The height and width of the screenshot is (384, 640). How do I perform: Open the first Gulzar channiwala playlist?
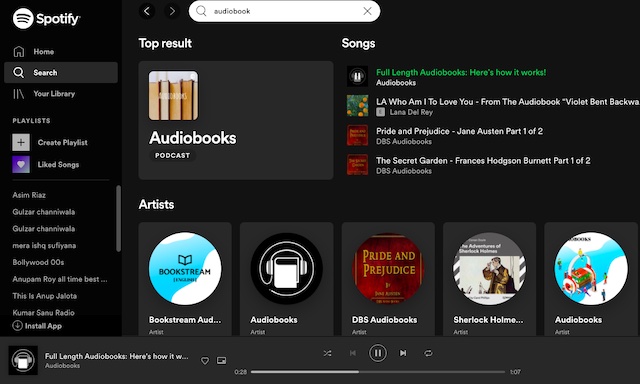44,212
